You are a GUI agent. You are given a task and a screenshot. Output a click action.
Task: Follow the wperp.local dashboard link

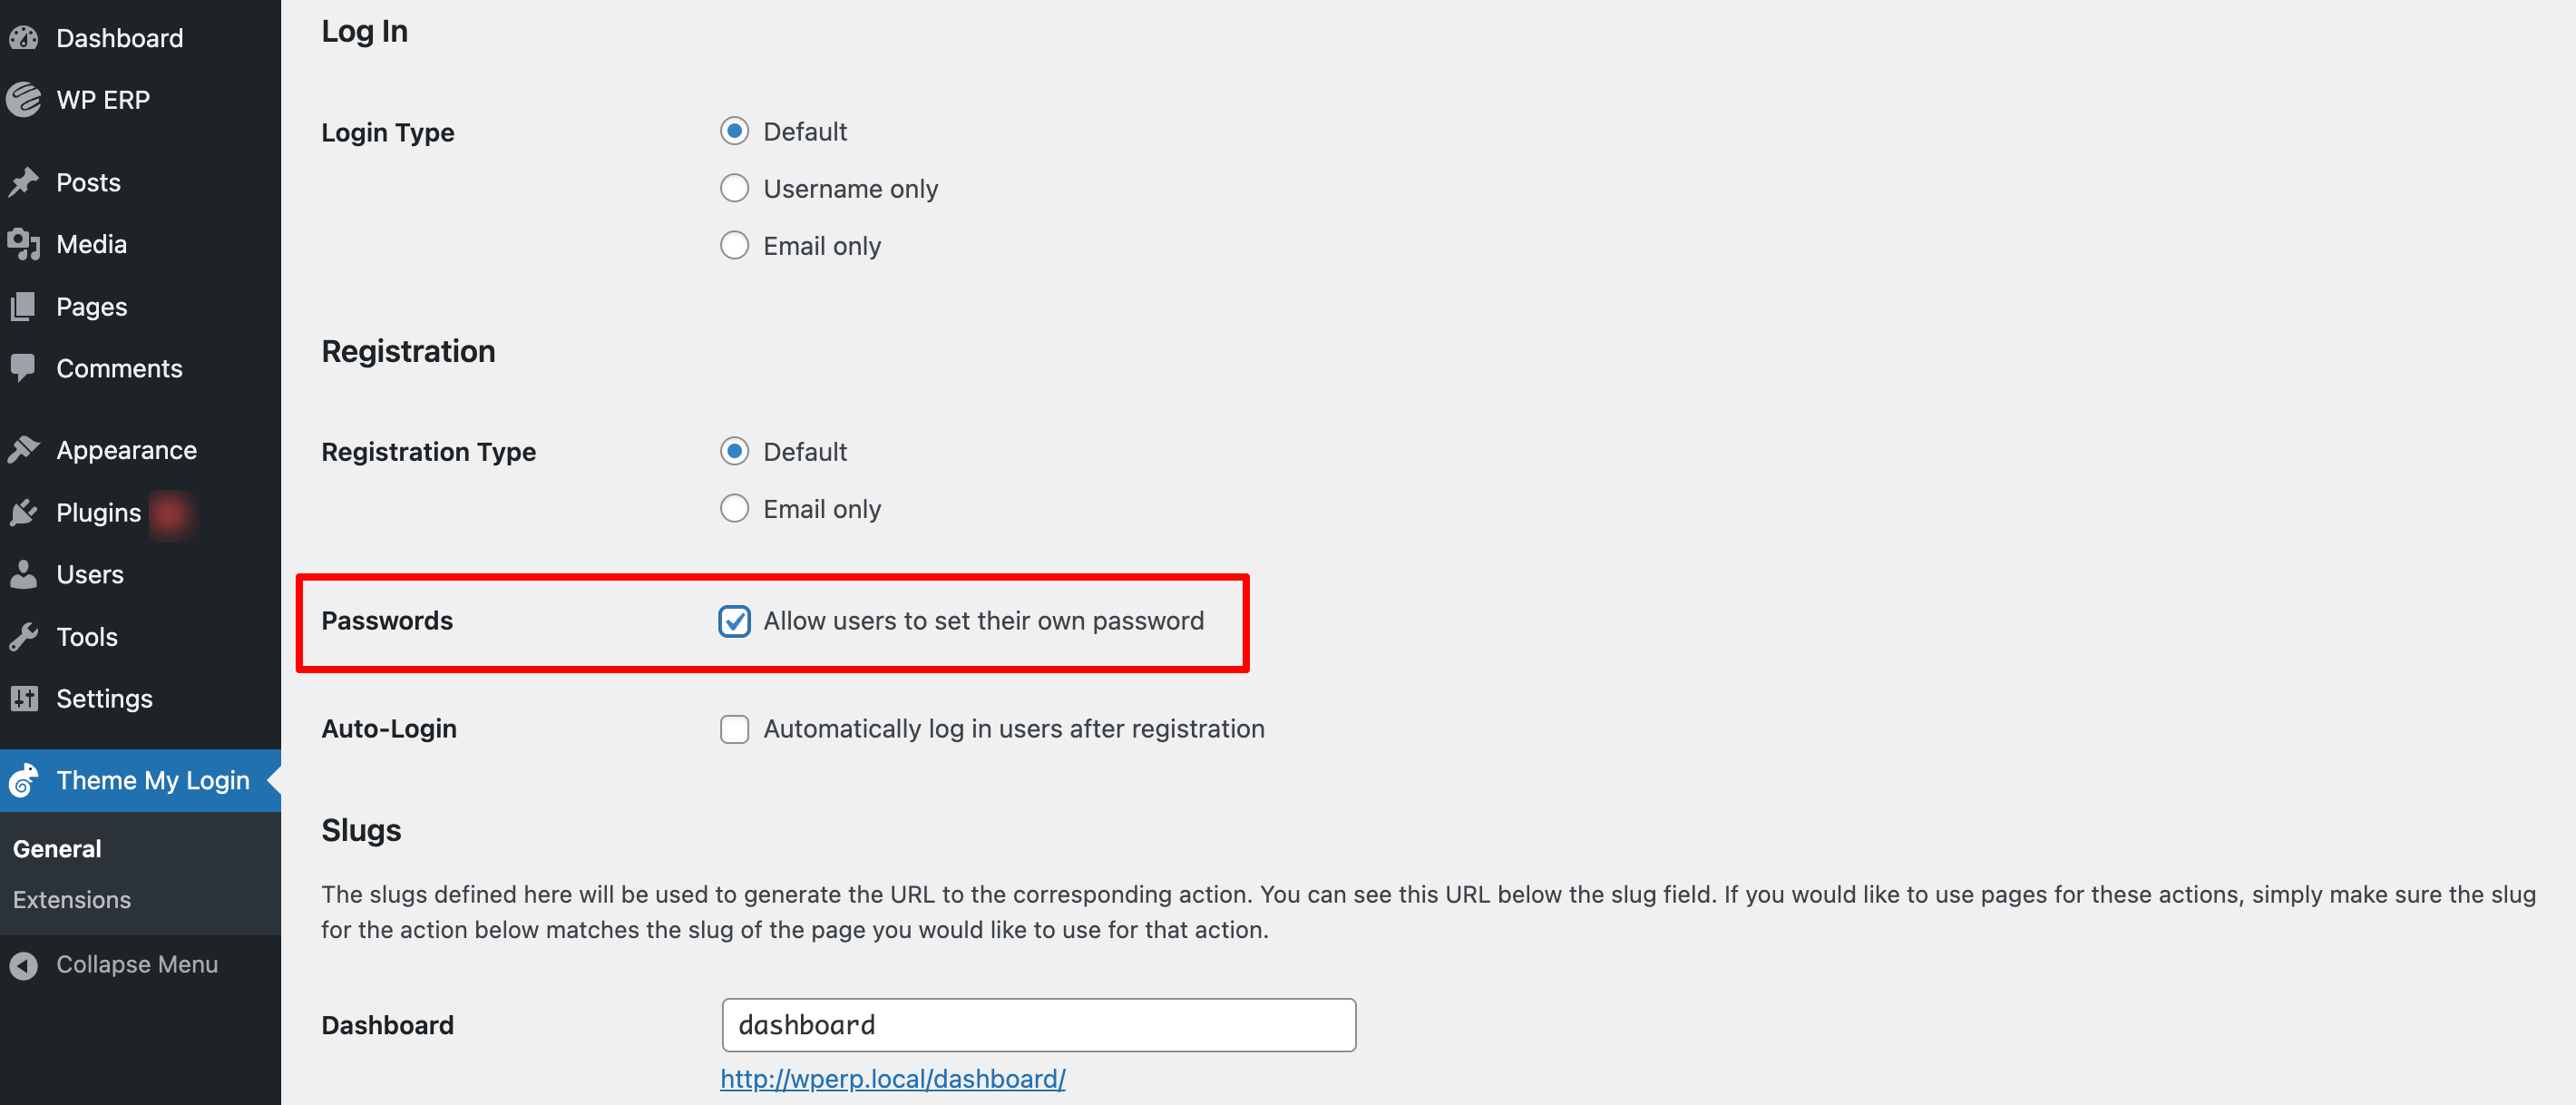(x=893, y=1079)
